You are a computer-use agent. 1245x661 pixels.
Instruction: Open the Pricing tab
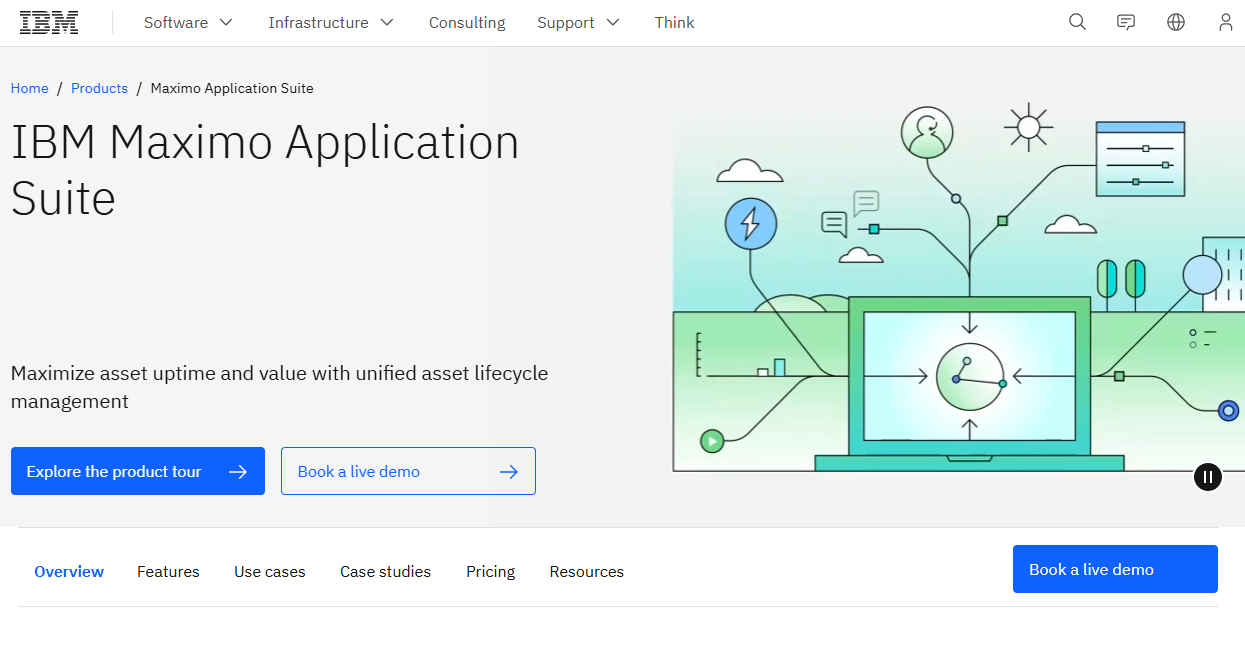tap(490, 572)
